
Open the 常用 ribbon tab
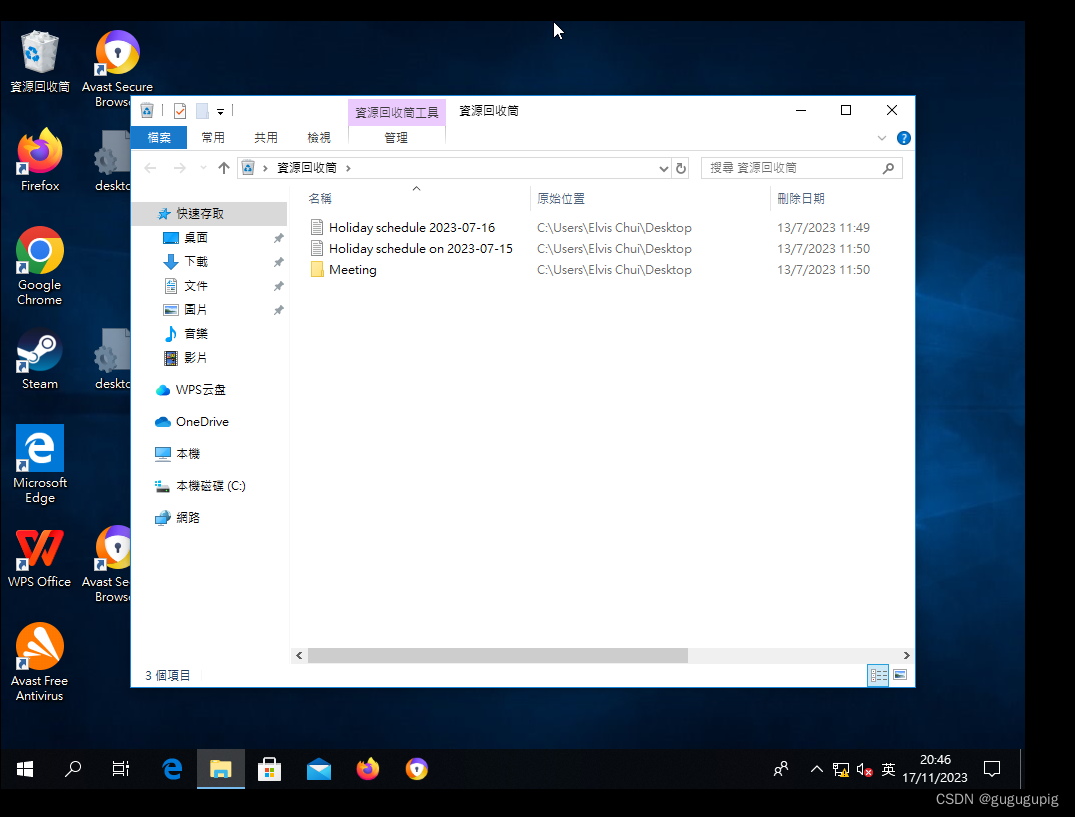click(213, 138)
